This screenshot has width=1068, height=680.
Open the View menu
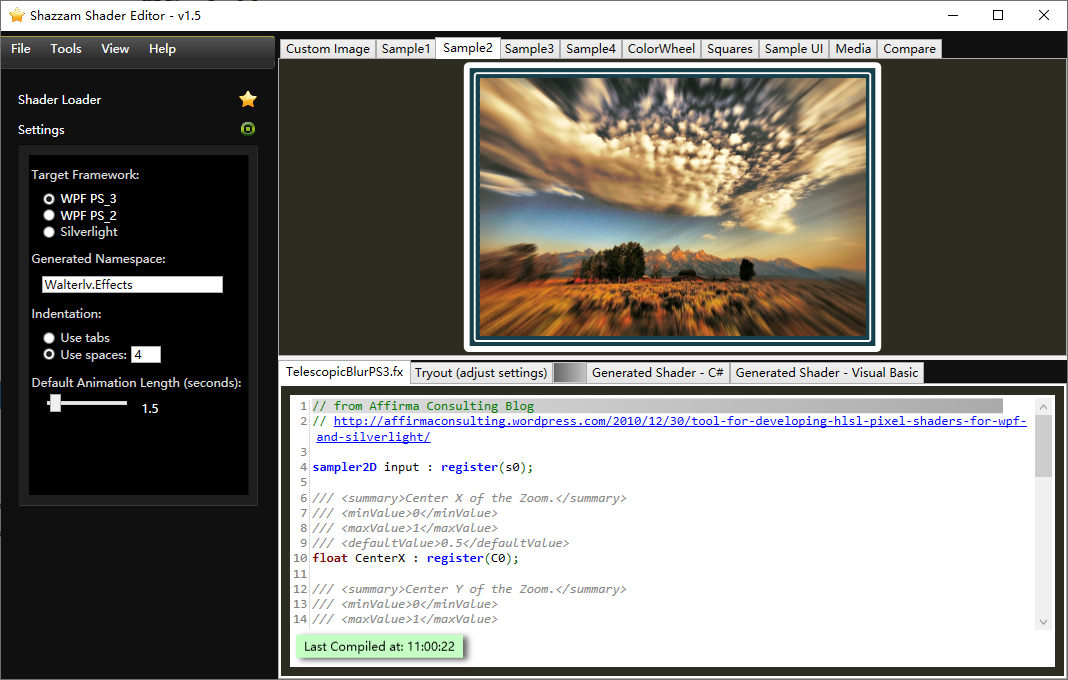pyautogui.click(x=115, y=49)
